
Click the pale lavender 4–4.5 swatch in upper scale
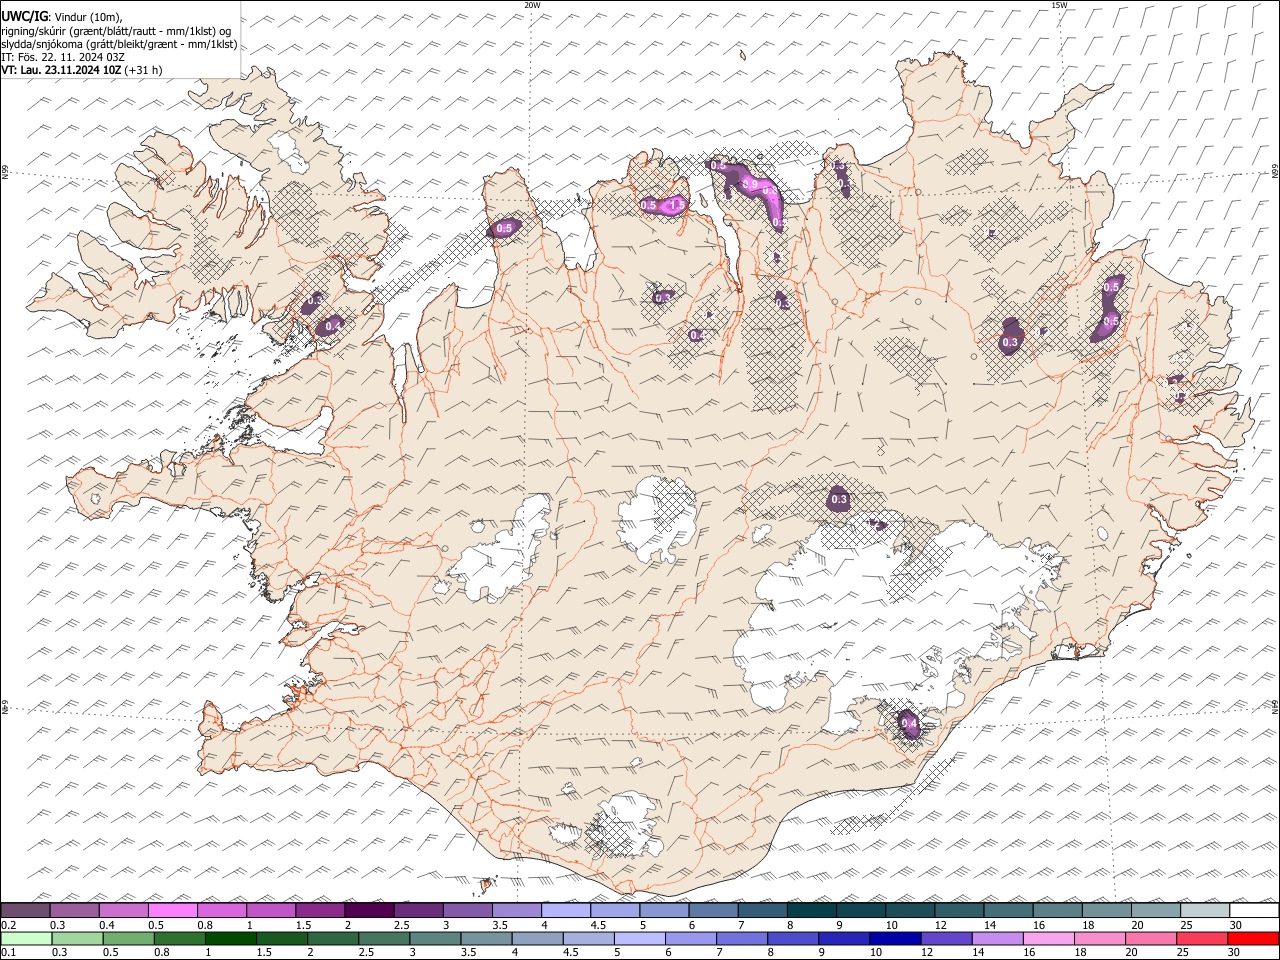(566, 911)
